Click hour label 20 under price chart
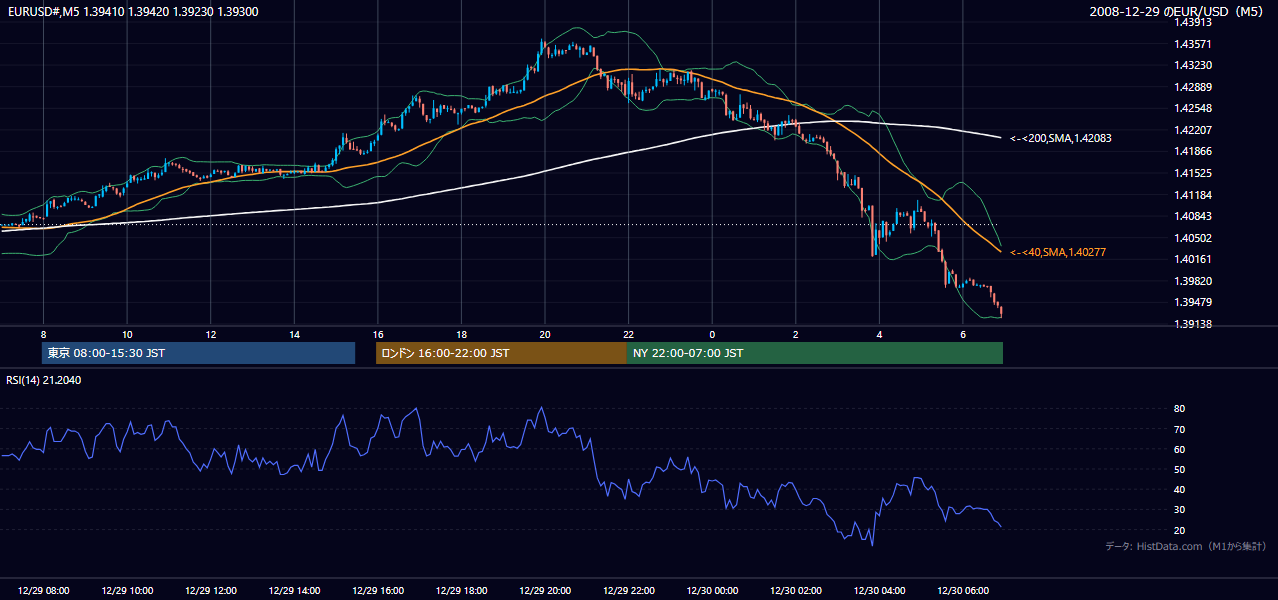1278x600 pixels. (545, 334)
